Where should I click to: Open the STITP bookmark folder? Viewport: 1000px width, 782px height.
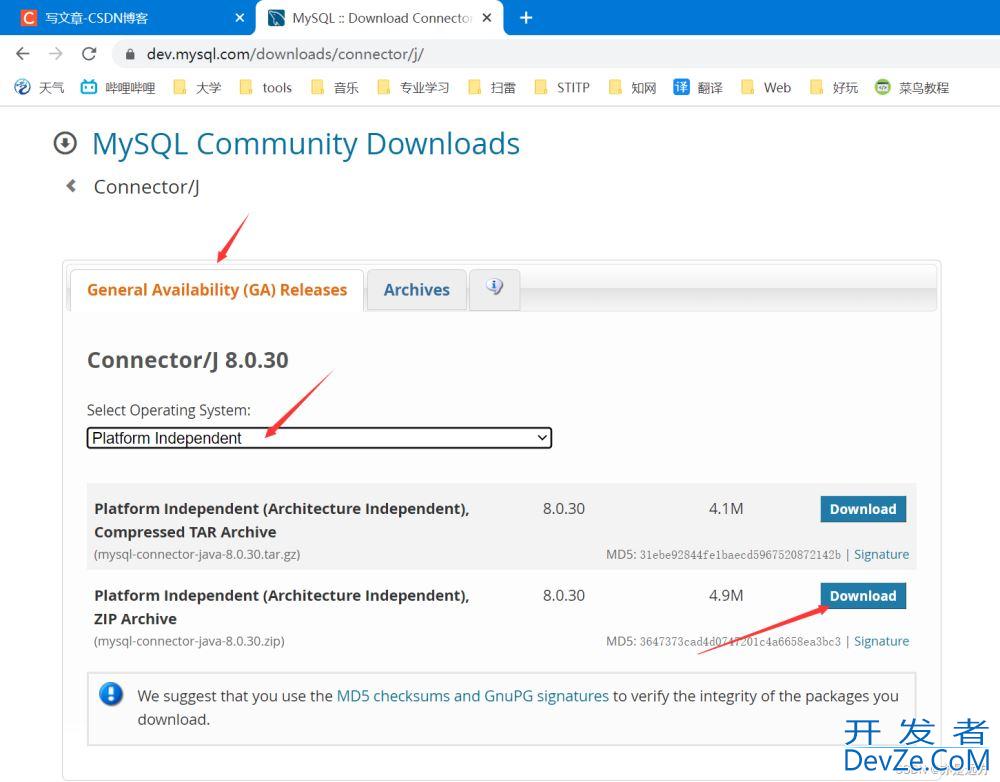pos(561,87)
